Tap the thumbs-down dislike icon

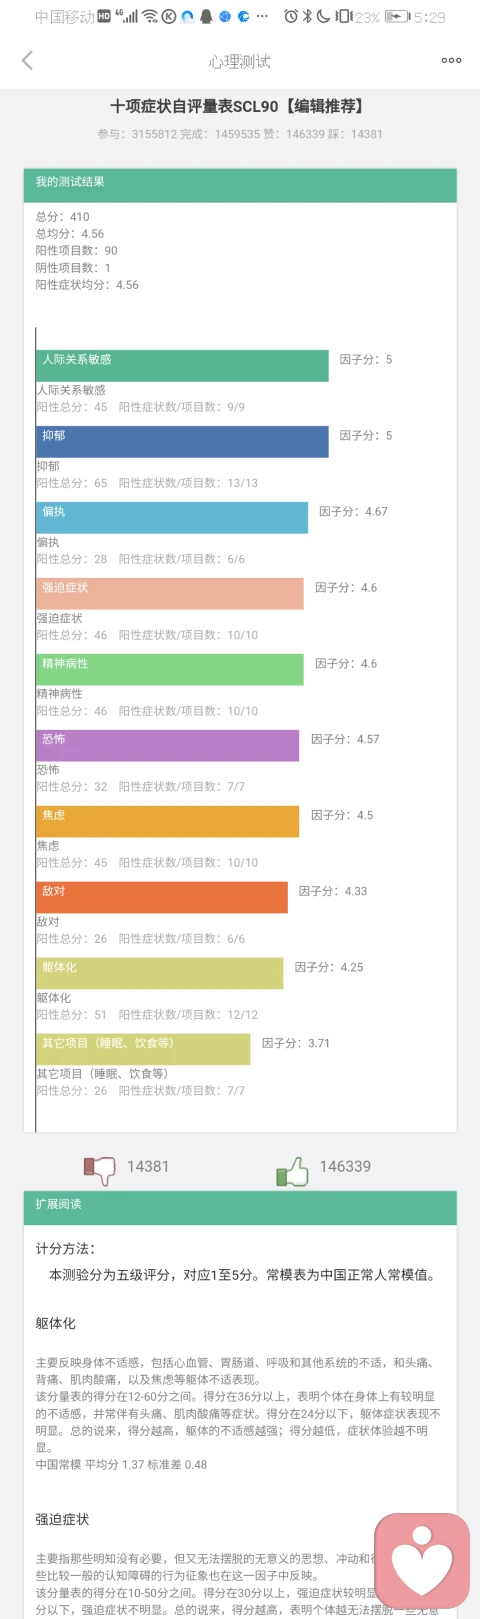tap(99, 1167)
